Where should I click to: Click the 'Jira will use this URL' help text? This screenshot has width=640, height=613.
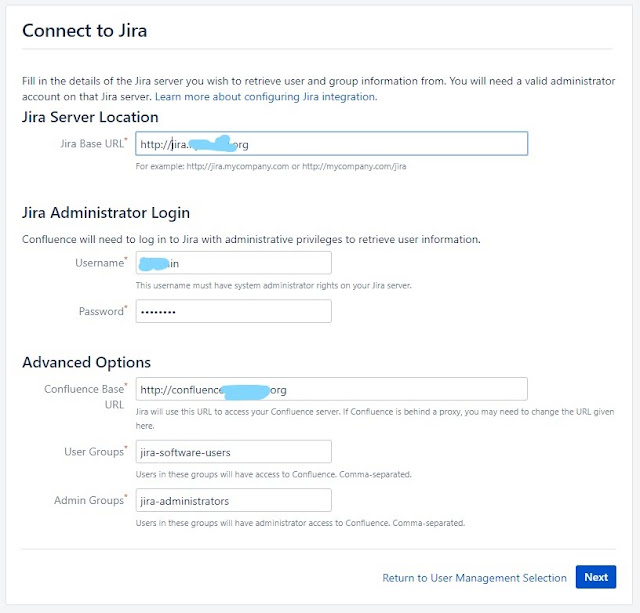[x=375, y=419]
